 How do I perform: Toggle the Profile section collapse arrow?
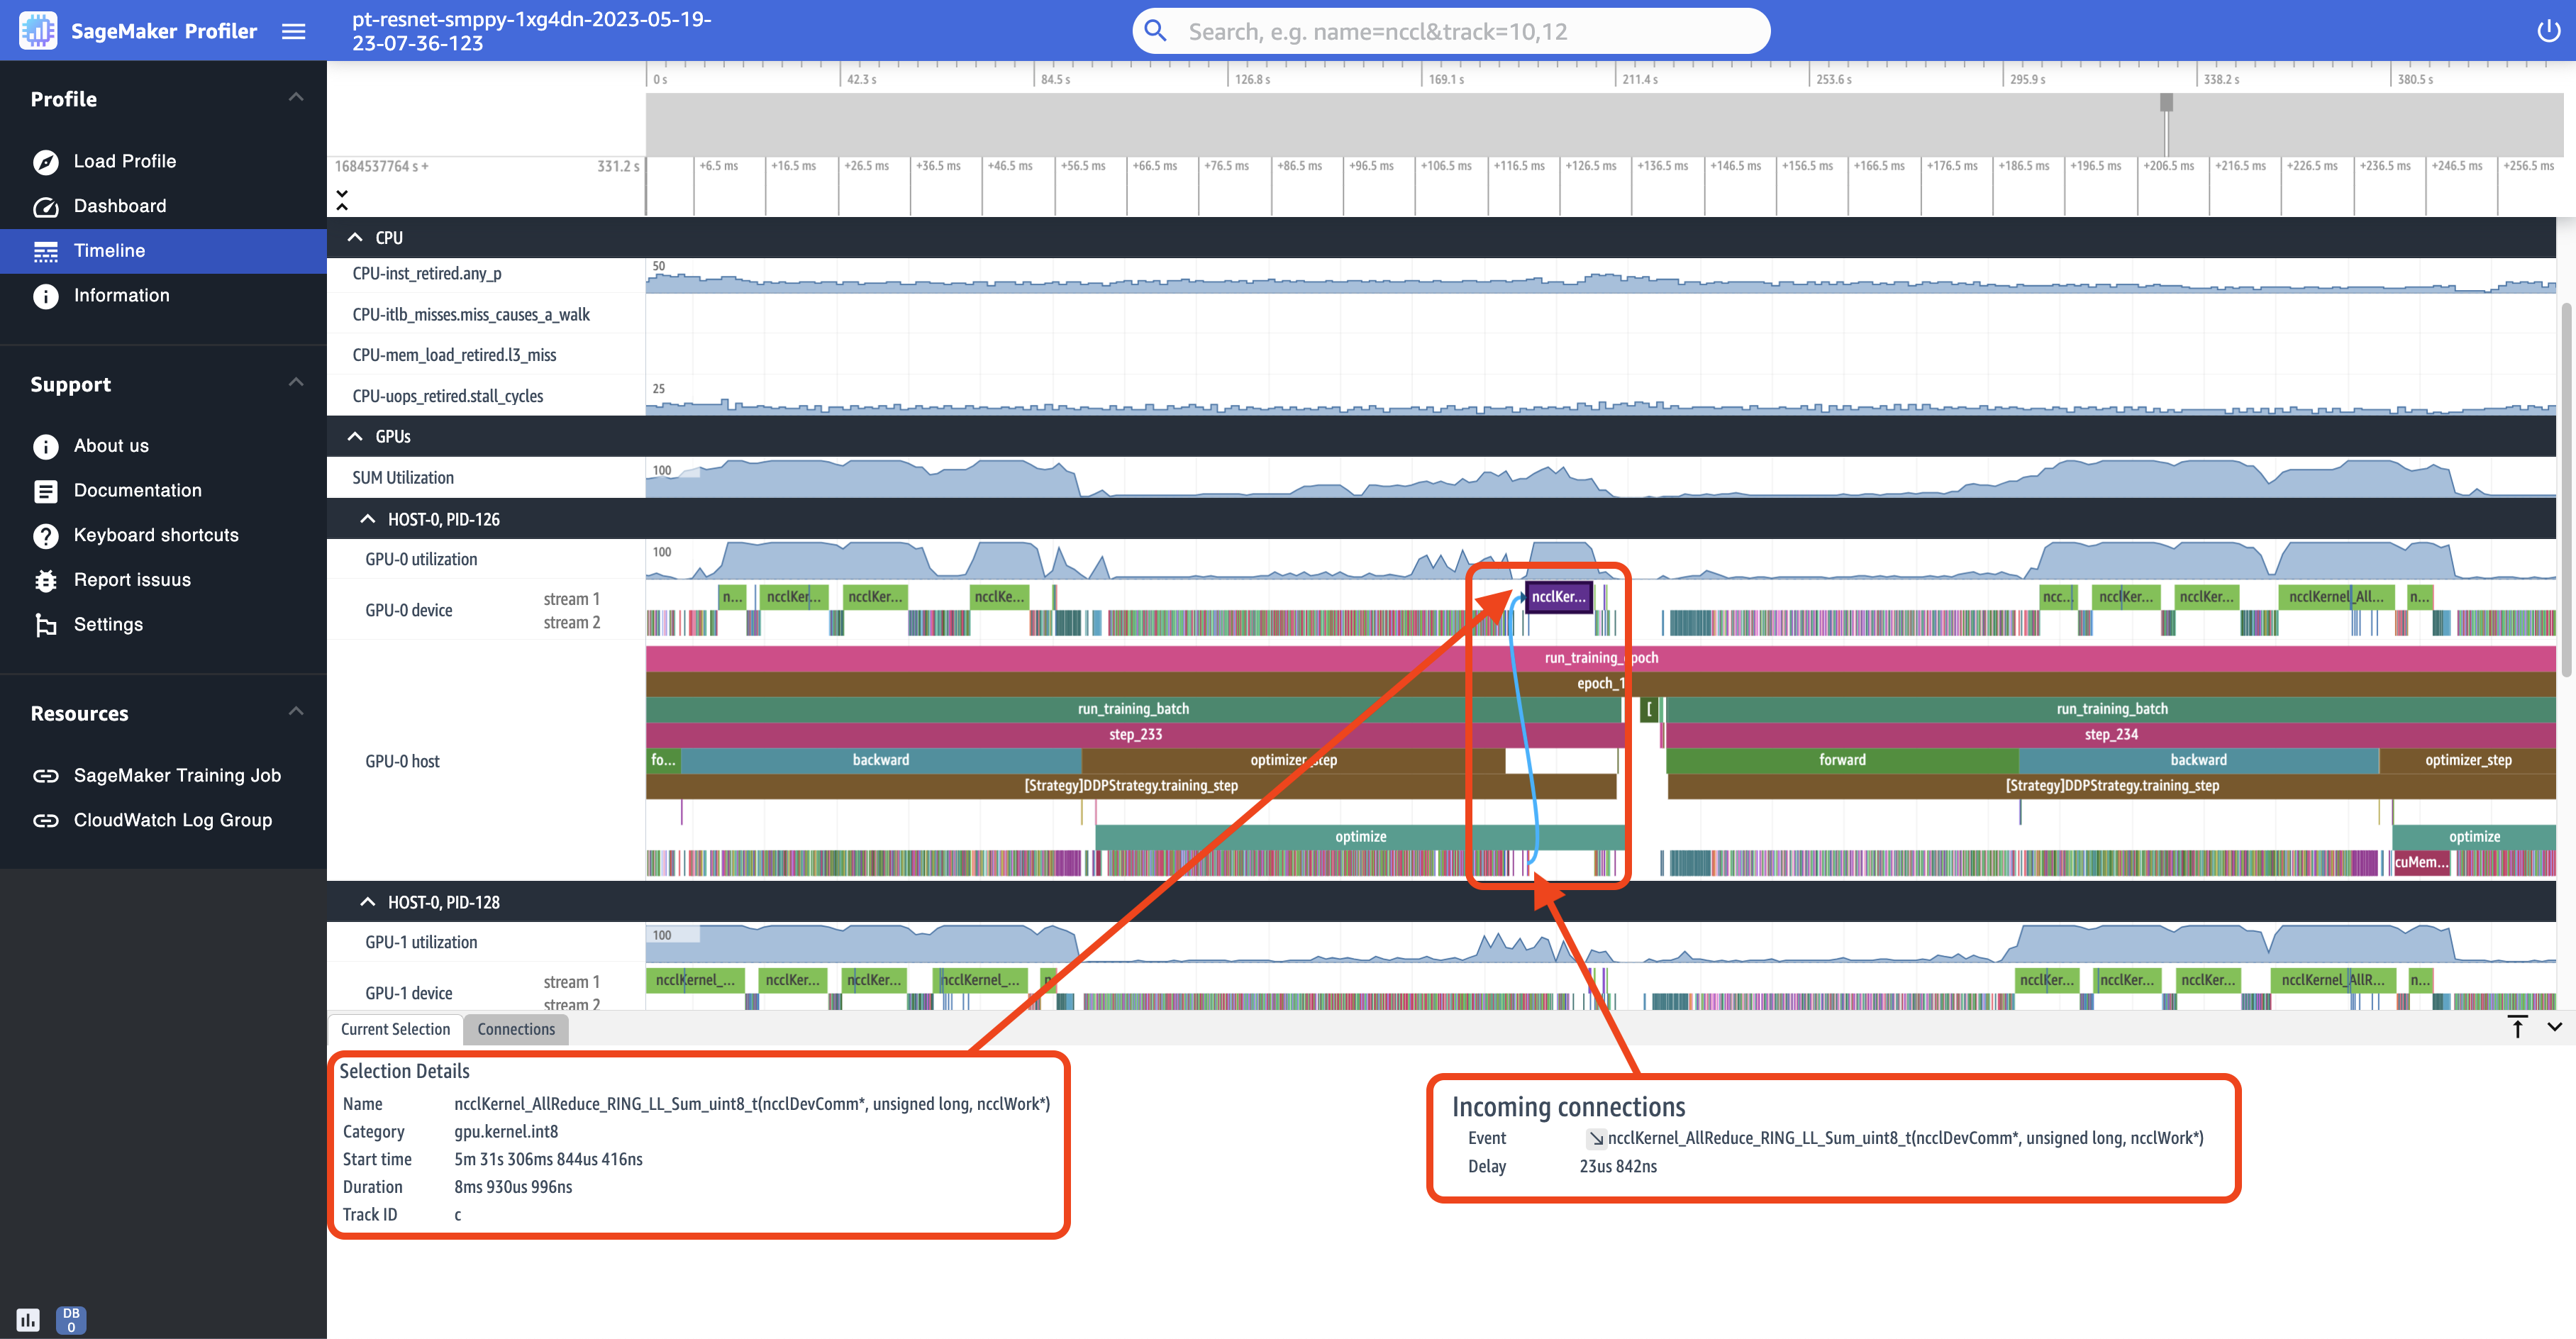click(296, 97)
